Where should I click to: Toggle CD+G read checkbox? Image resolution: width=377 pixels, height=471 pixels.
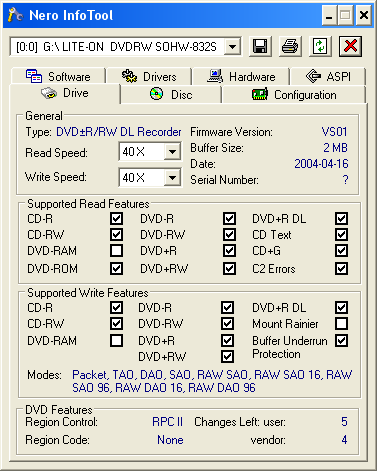tap(342, 250)
